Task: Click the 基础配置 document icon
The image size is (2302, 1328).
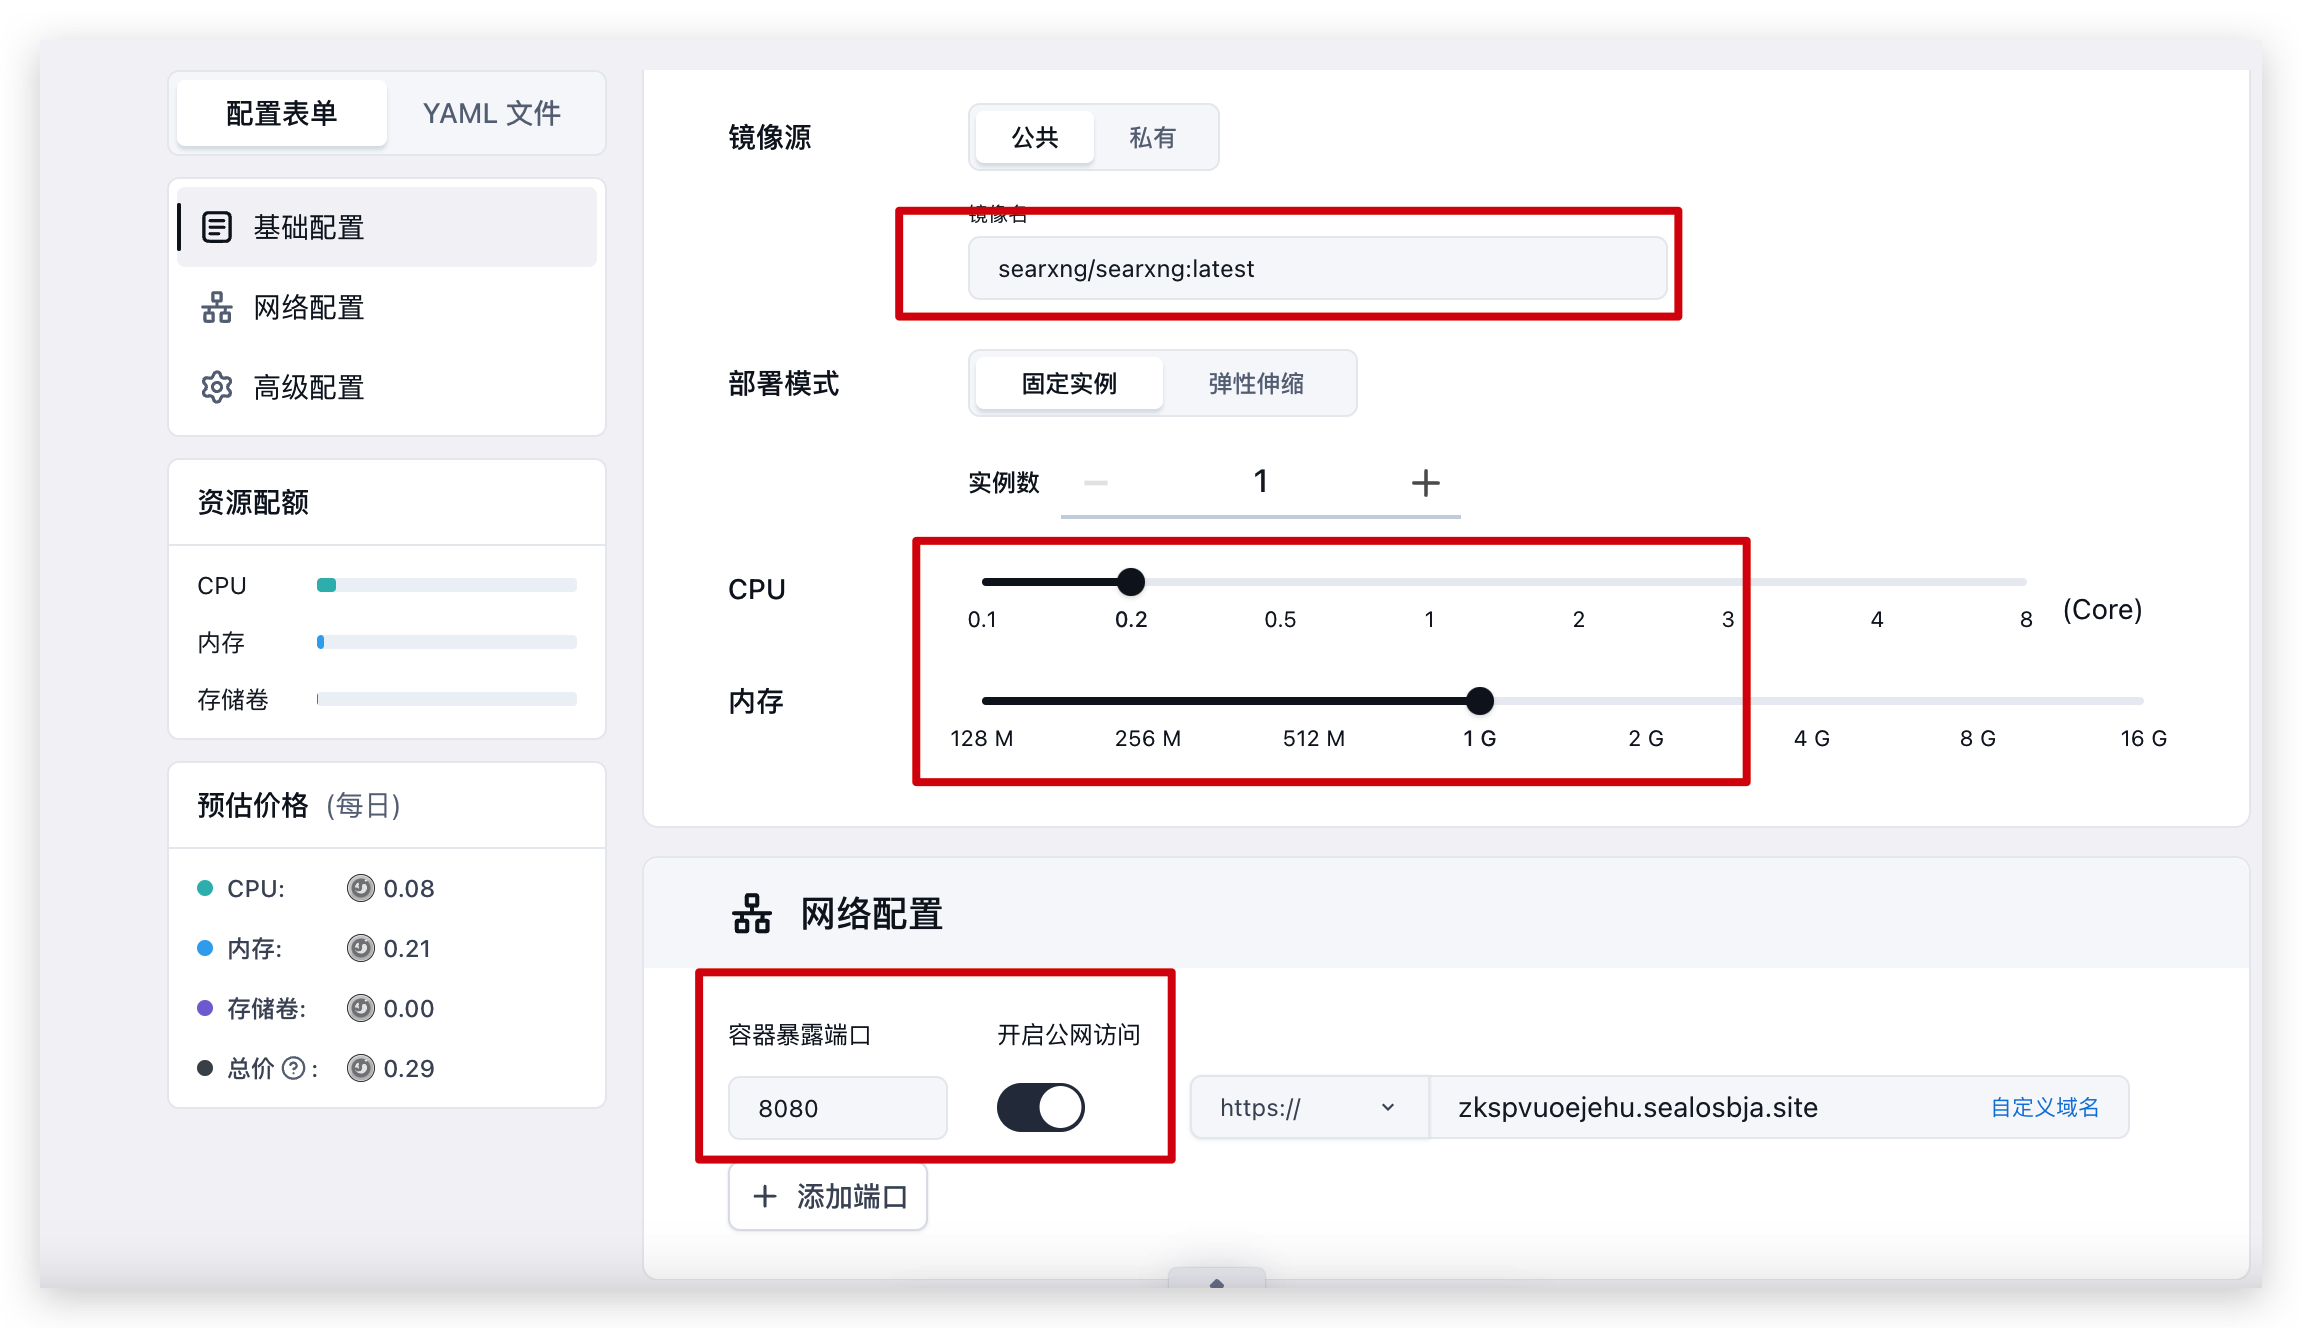Action: (x=217, y=227)
